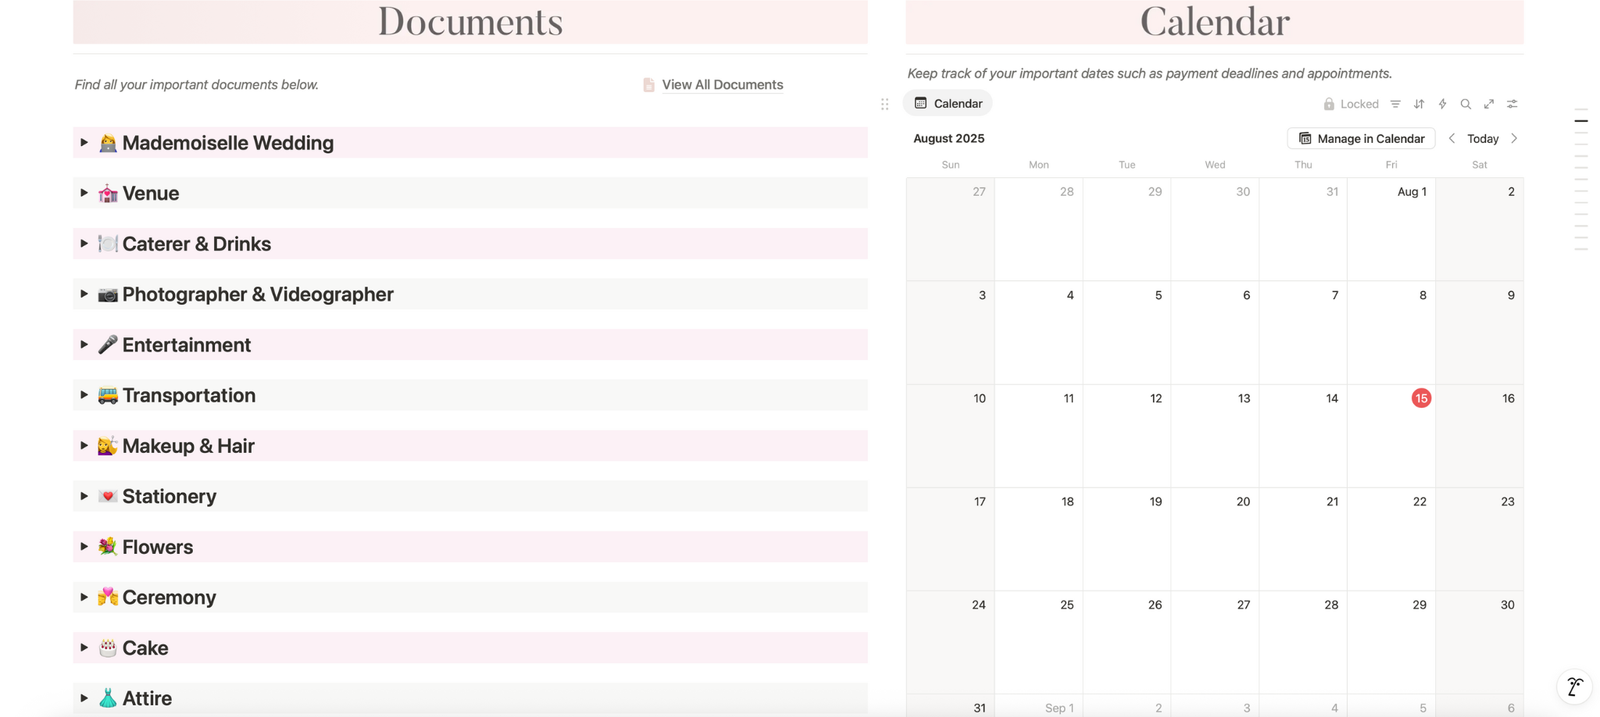Click the Calendar page heading
Image resolution: width=1600 pixels, height=717 pixels.
(x=1215, y=21)
